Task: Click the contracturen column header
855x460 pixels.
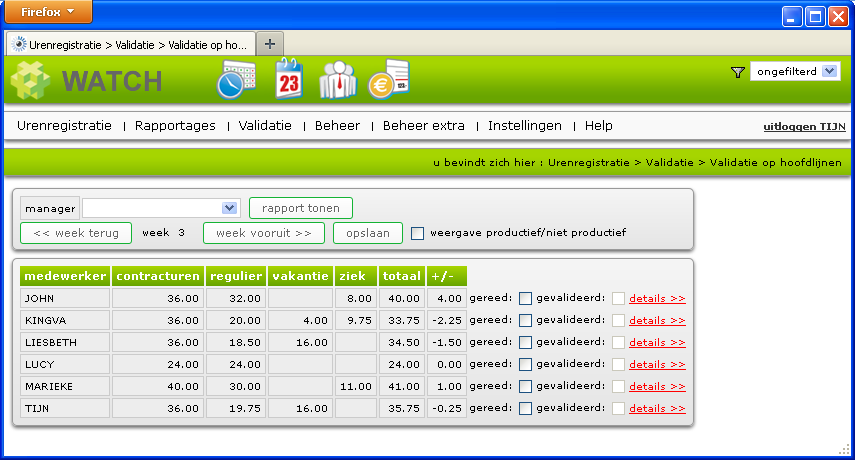Action: click(158, 276)
